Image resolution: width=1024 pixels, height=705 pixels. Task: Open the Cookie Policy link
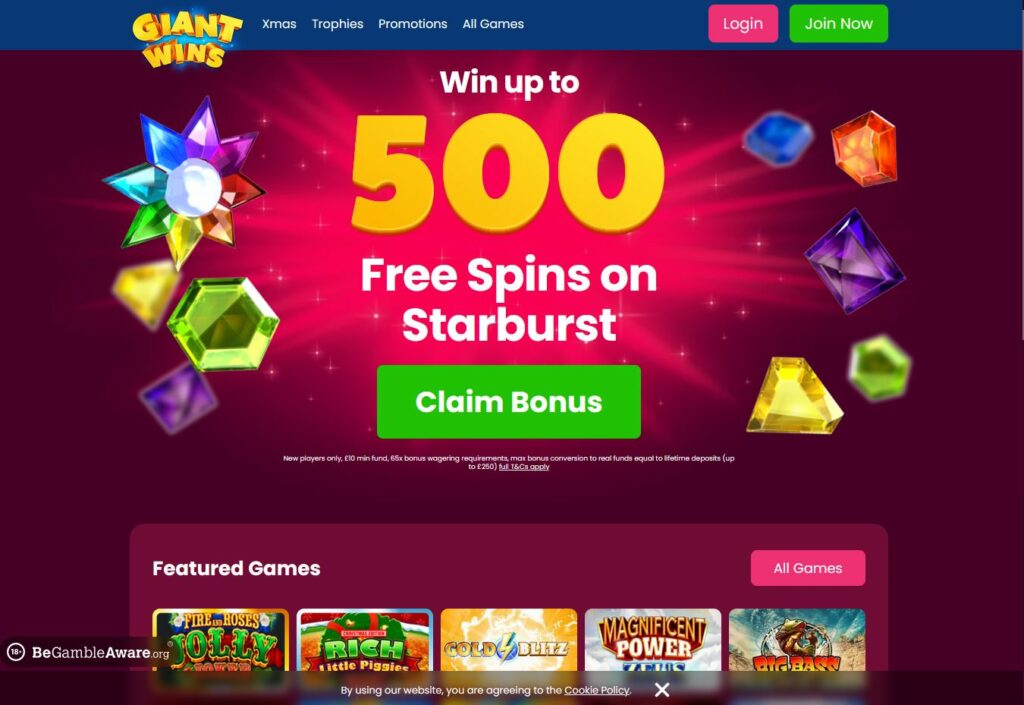coord(597,690)
